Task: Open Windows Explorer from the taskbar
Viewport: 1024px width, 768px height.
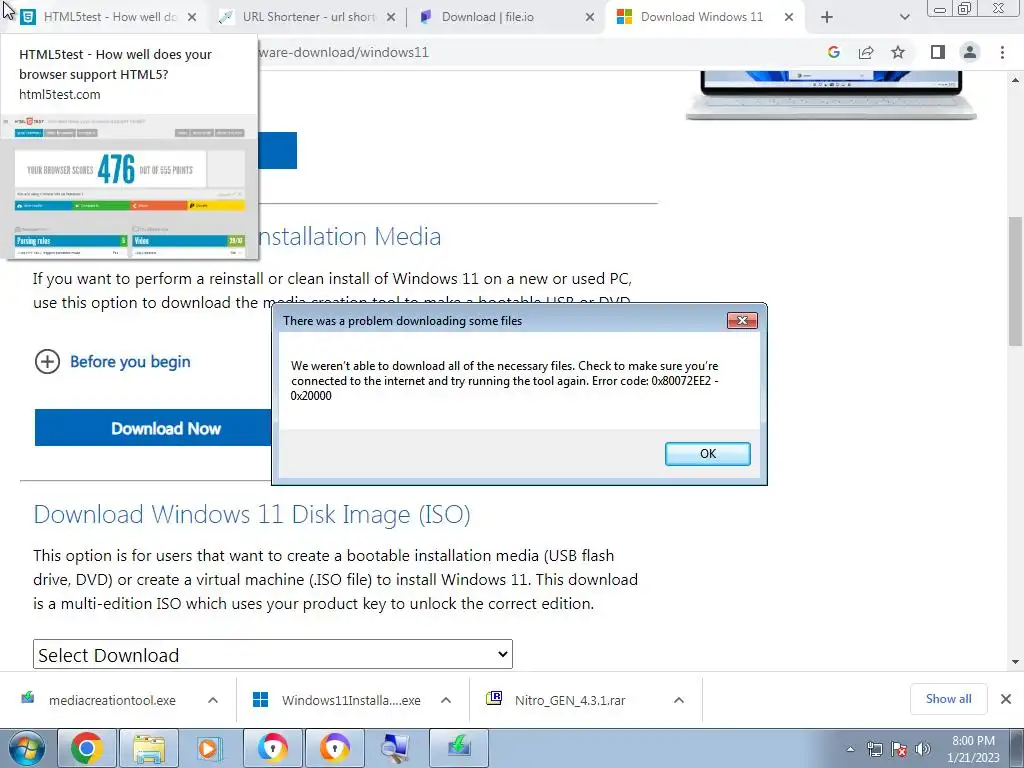Action: click(x=148, y=748)
